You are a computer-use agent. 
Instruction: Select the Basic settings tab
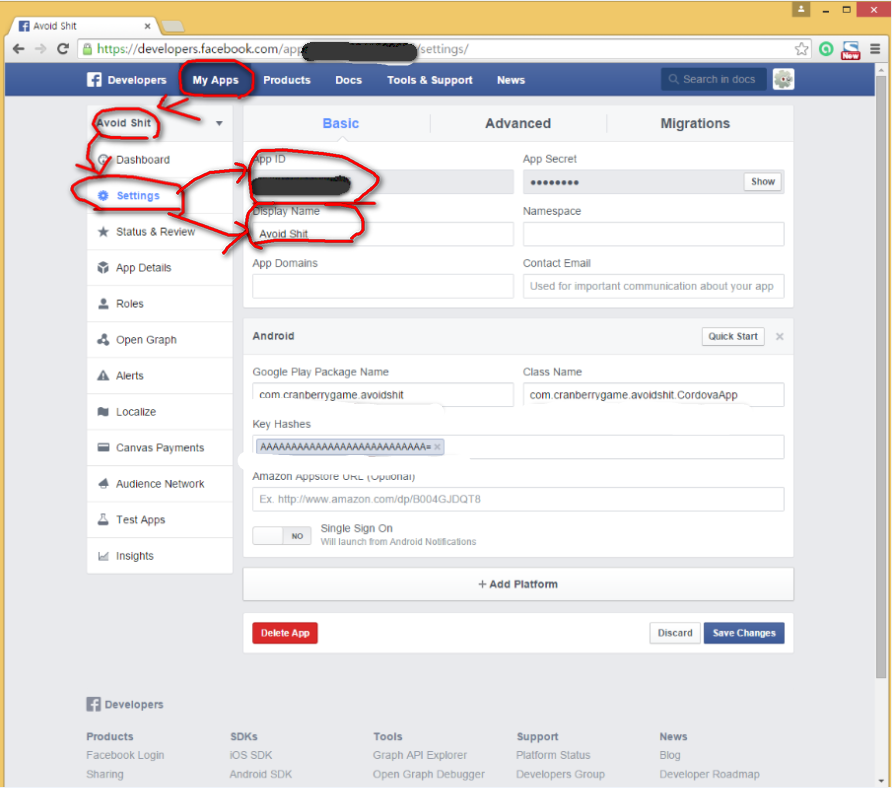click(x=340, y=123)
